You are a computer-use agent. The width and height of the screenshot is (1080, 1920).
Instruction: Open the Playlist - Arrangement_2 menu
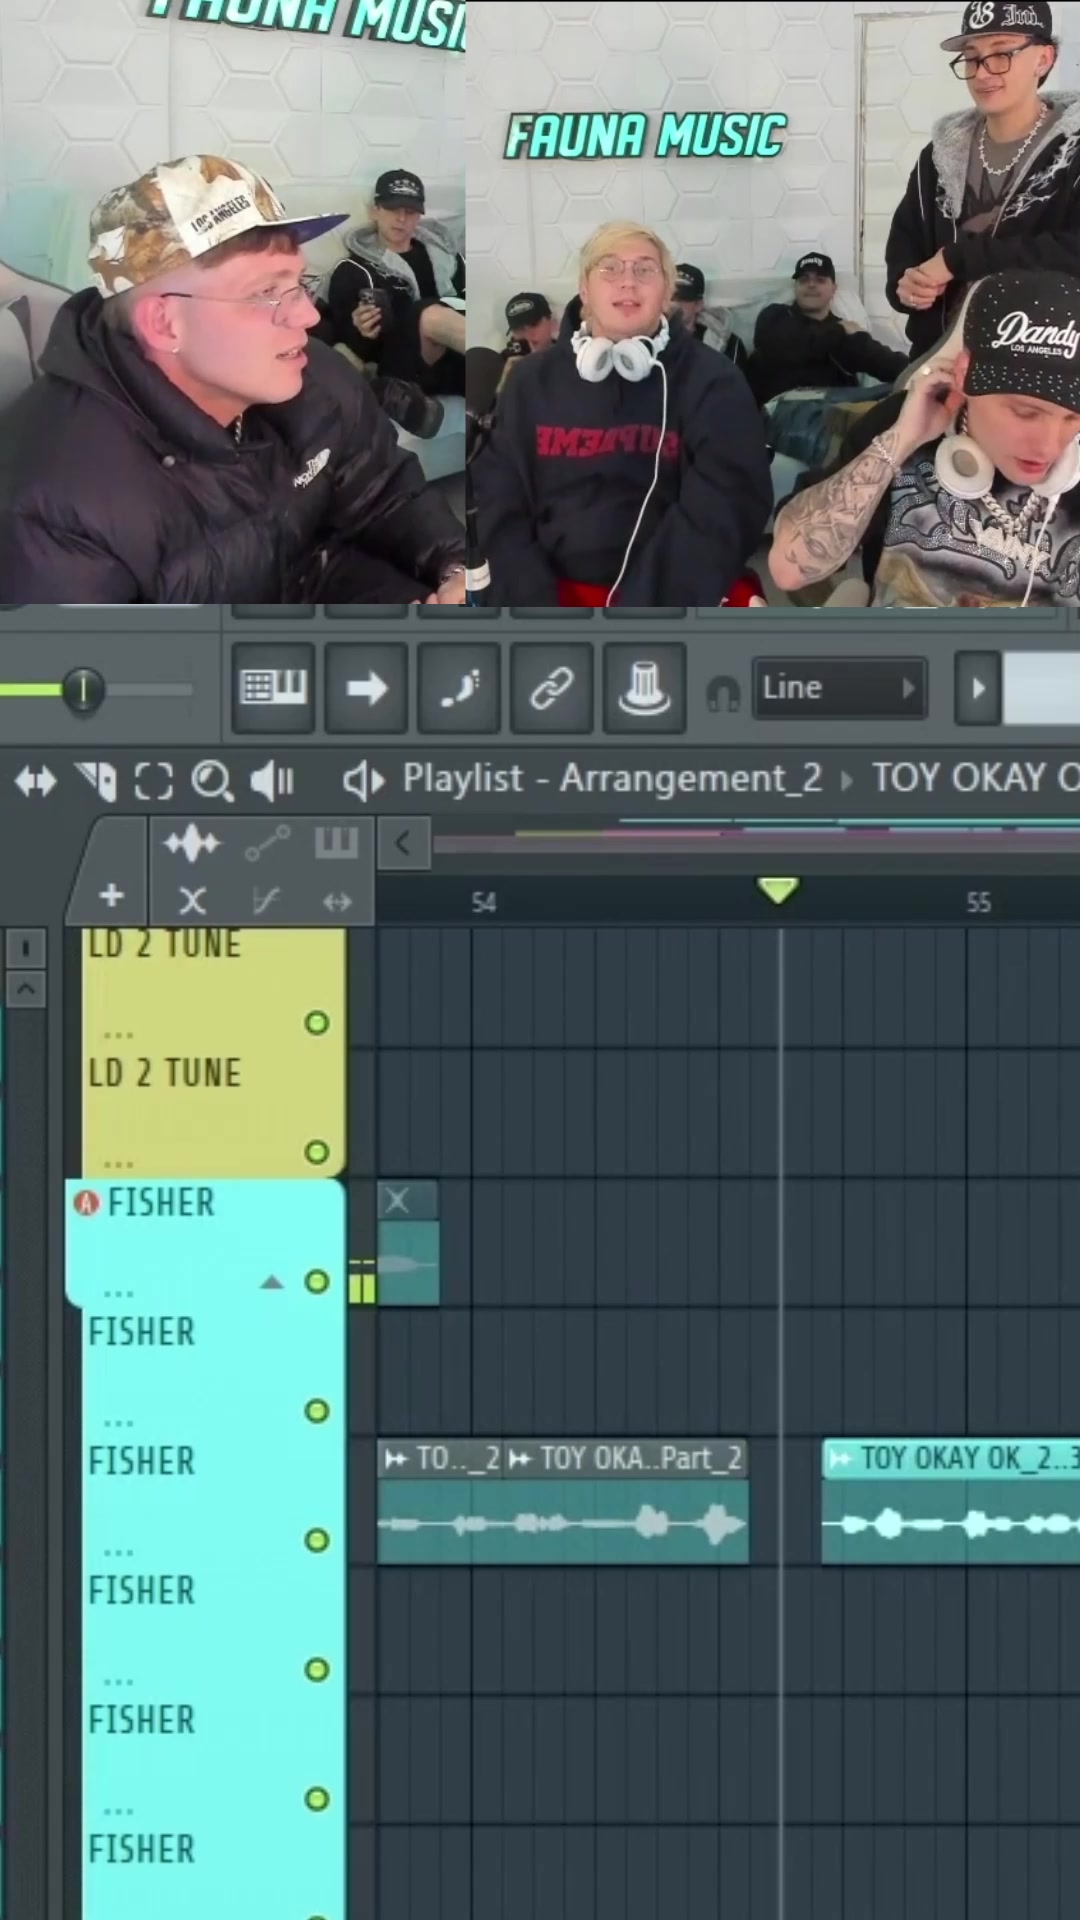click(612, 778)
